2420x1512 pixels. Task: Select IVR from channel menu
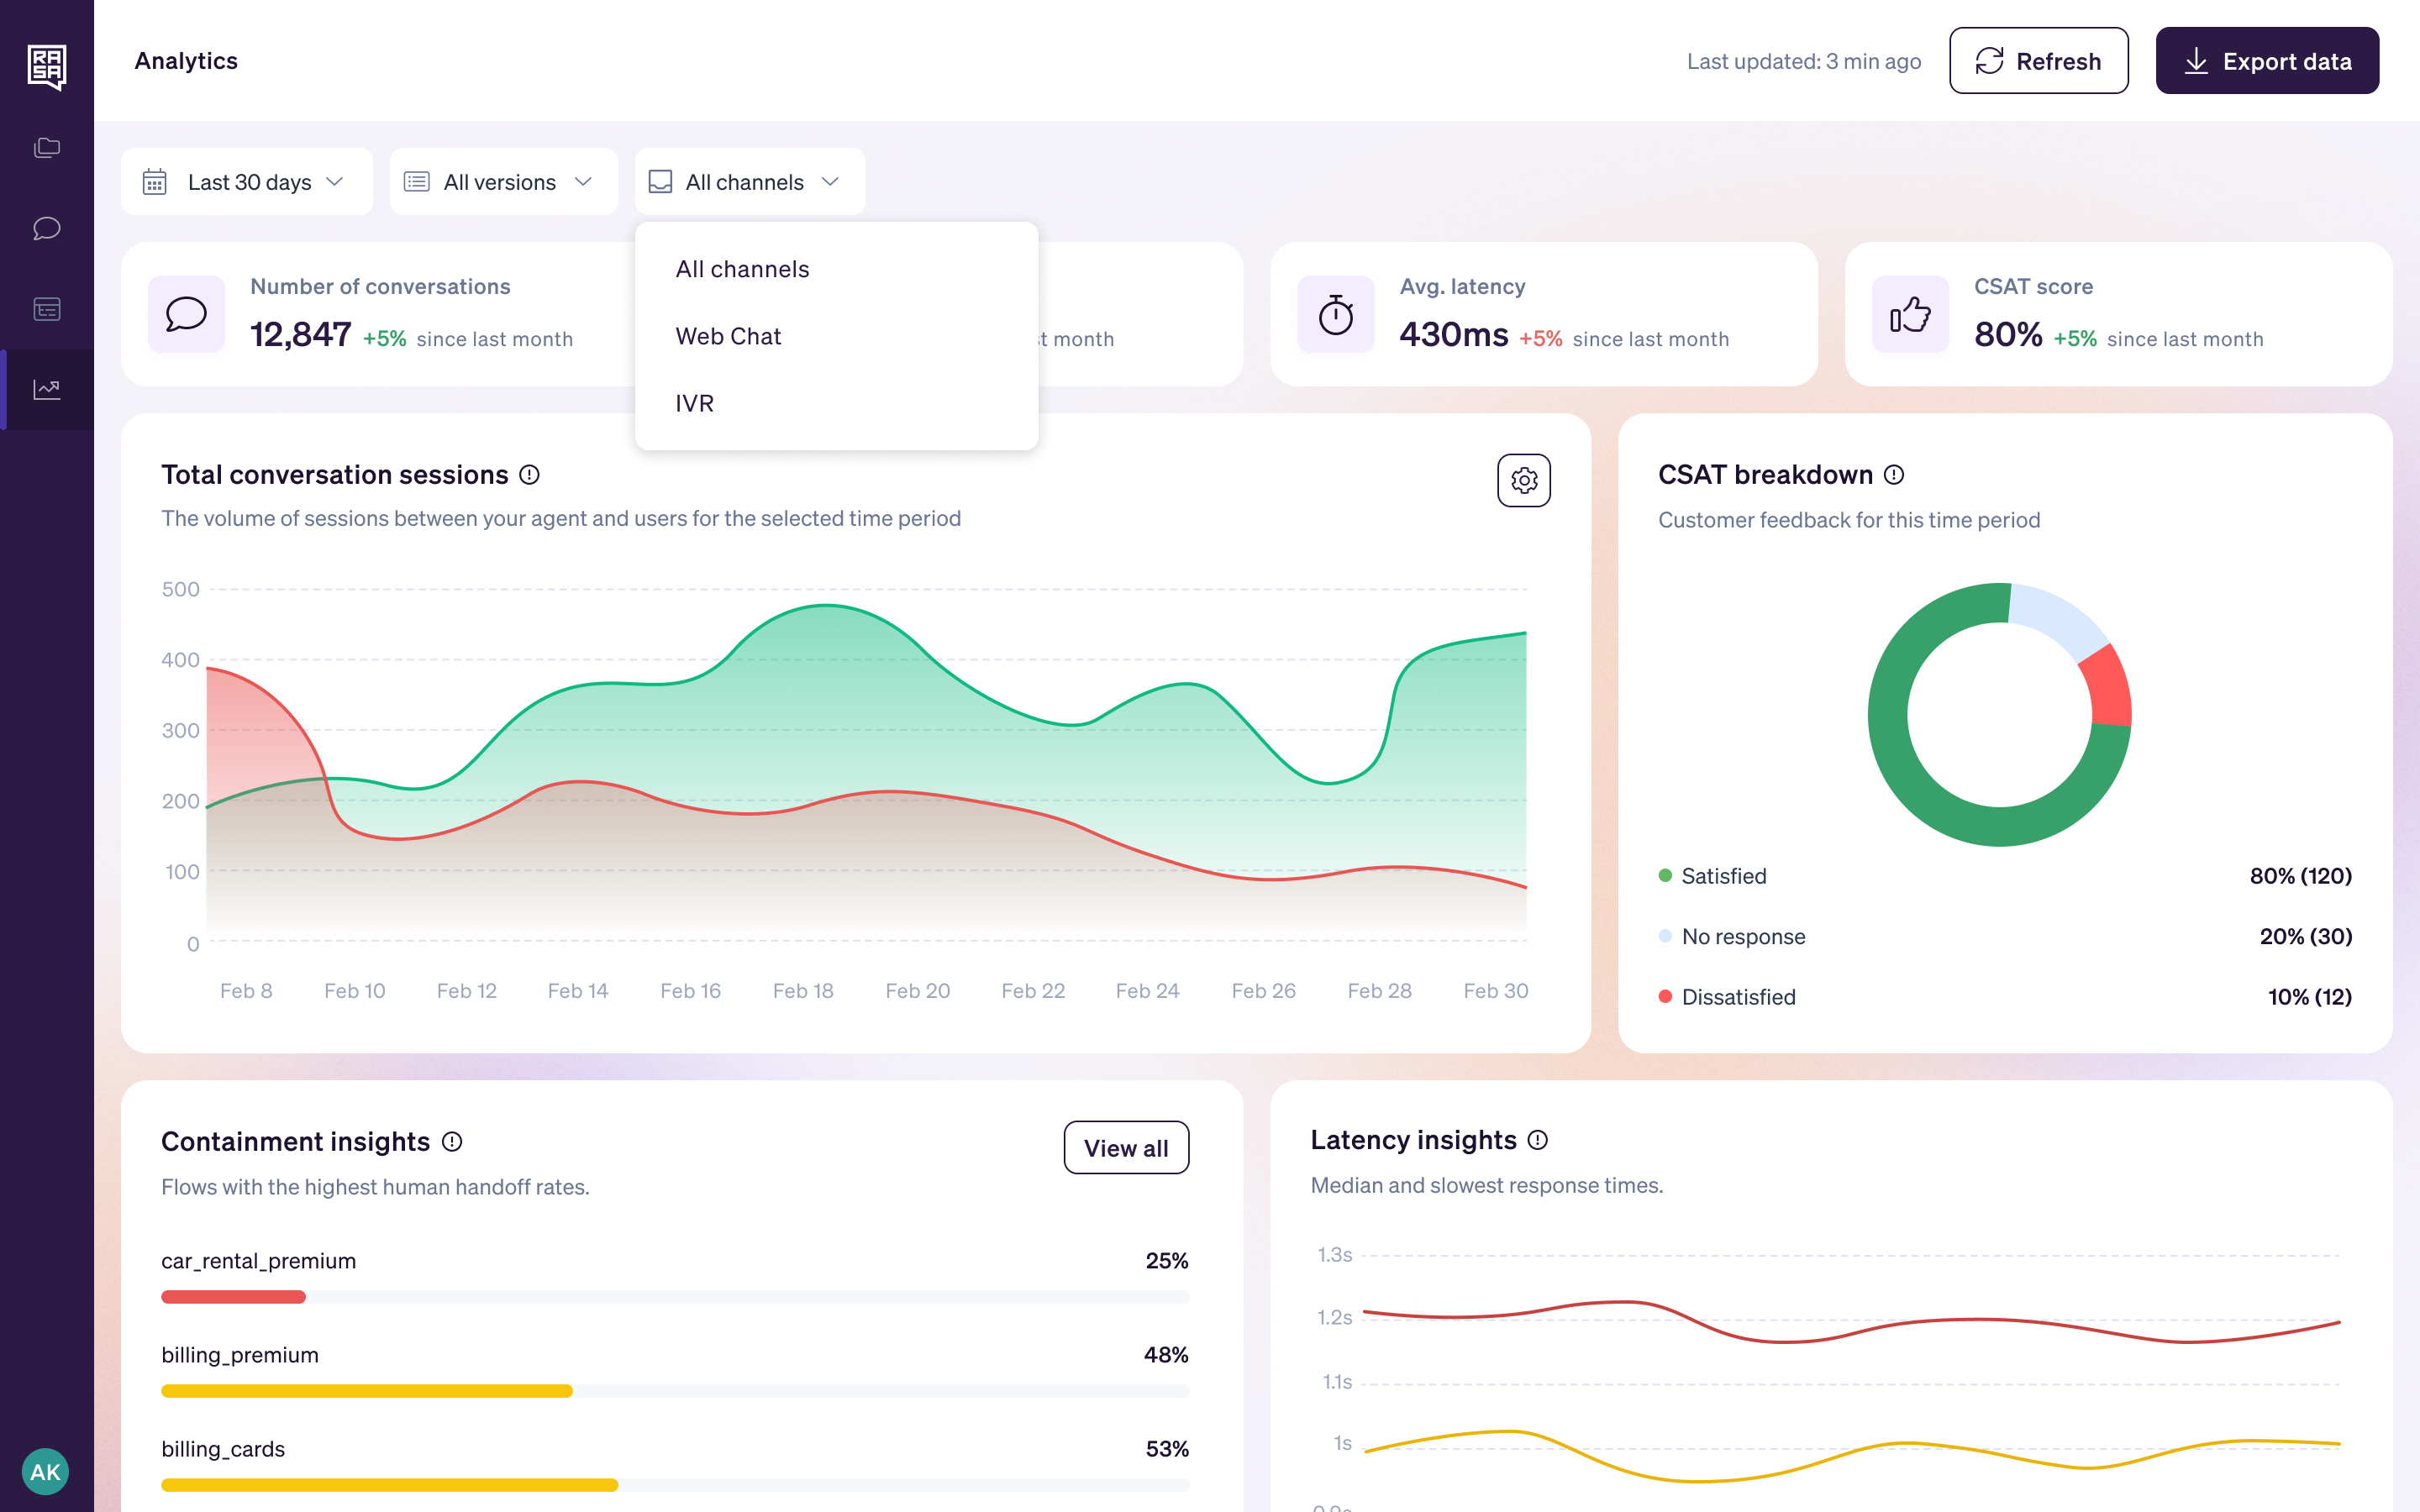pos(694,404)
